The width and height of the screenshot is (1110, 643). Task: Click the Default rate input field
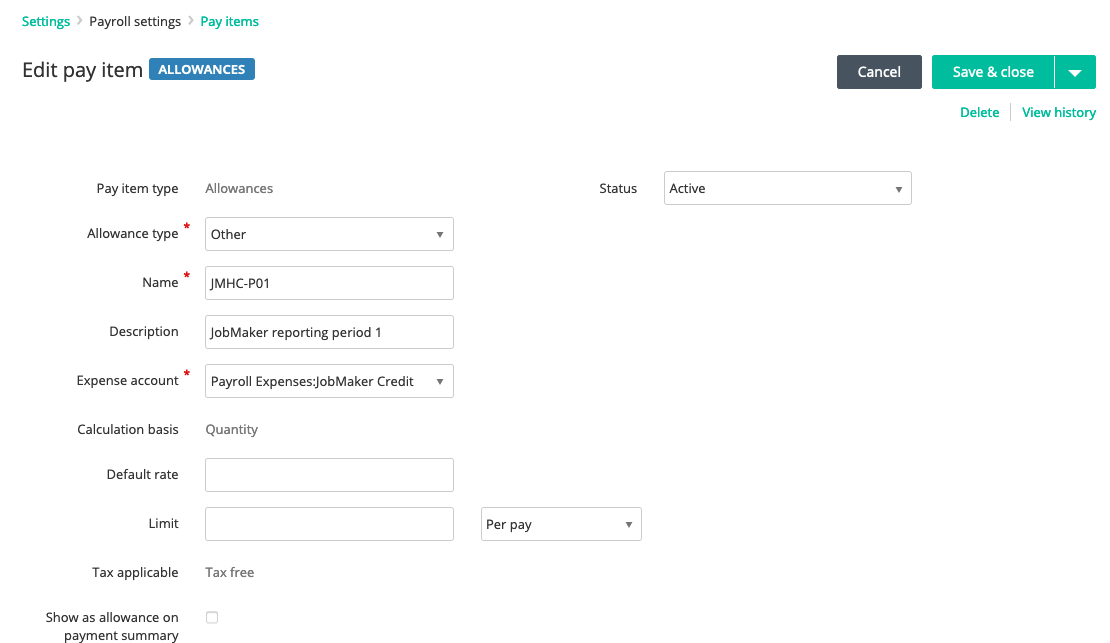click(329, 475)
